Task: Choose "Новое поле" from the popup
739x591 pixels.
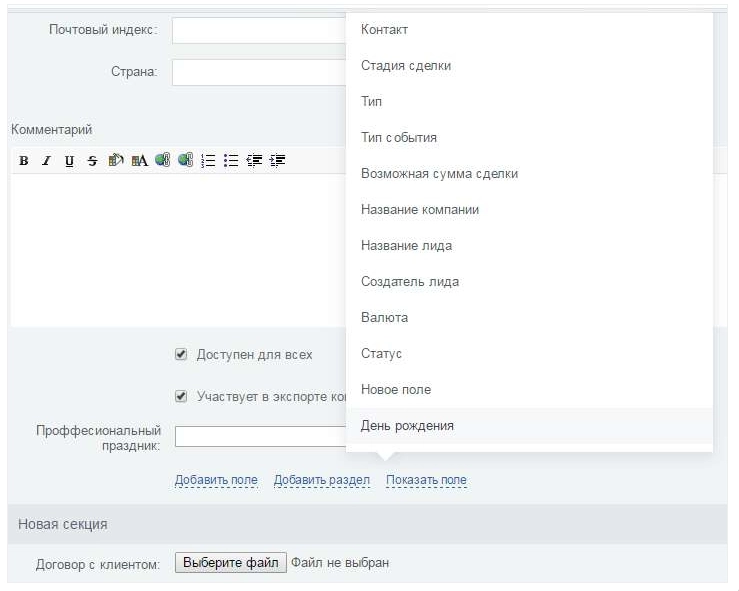Action: click(x=396, y=390)
